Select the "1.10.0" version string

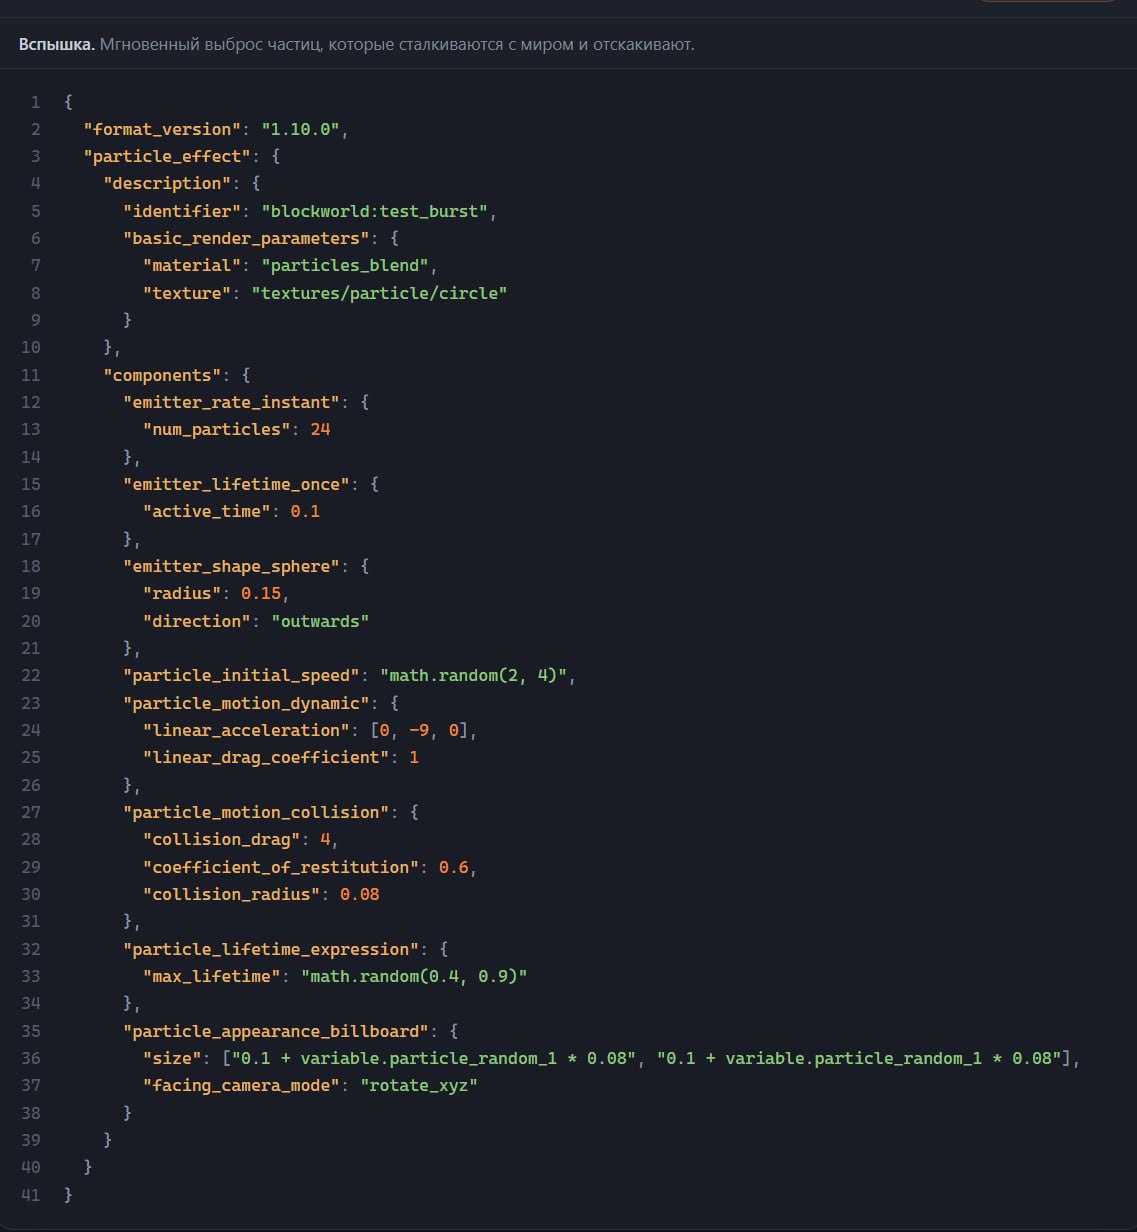(302, 129)
